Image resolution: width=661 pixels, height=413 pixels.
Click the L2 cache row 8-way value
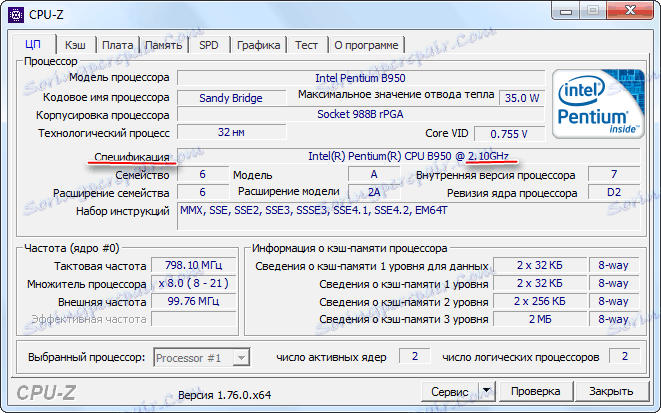[x=613, y=301]
